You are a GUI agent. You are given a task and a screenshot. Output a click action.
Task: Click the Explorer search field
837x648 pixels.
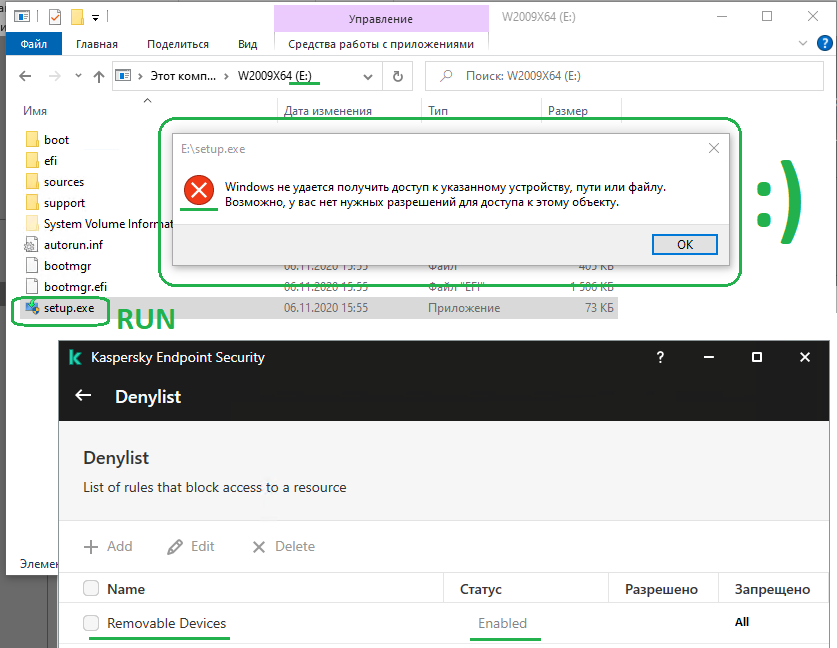pos(624,76)
